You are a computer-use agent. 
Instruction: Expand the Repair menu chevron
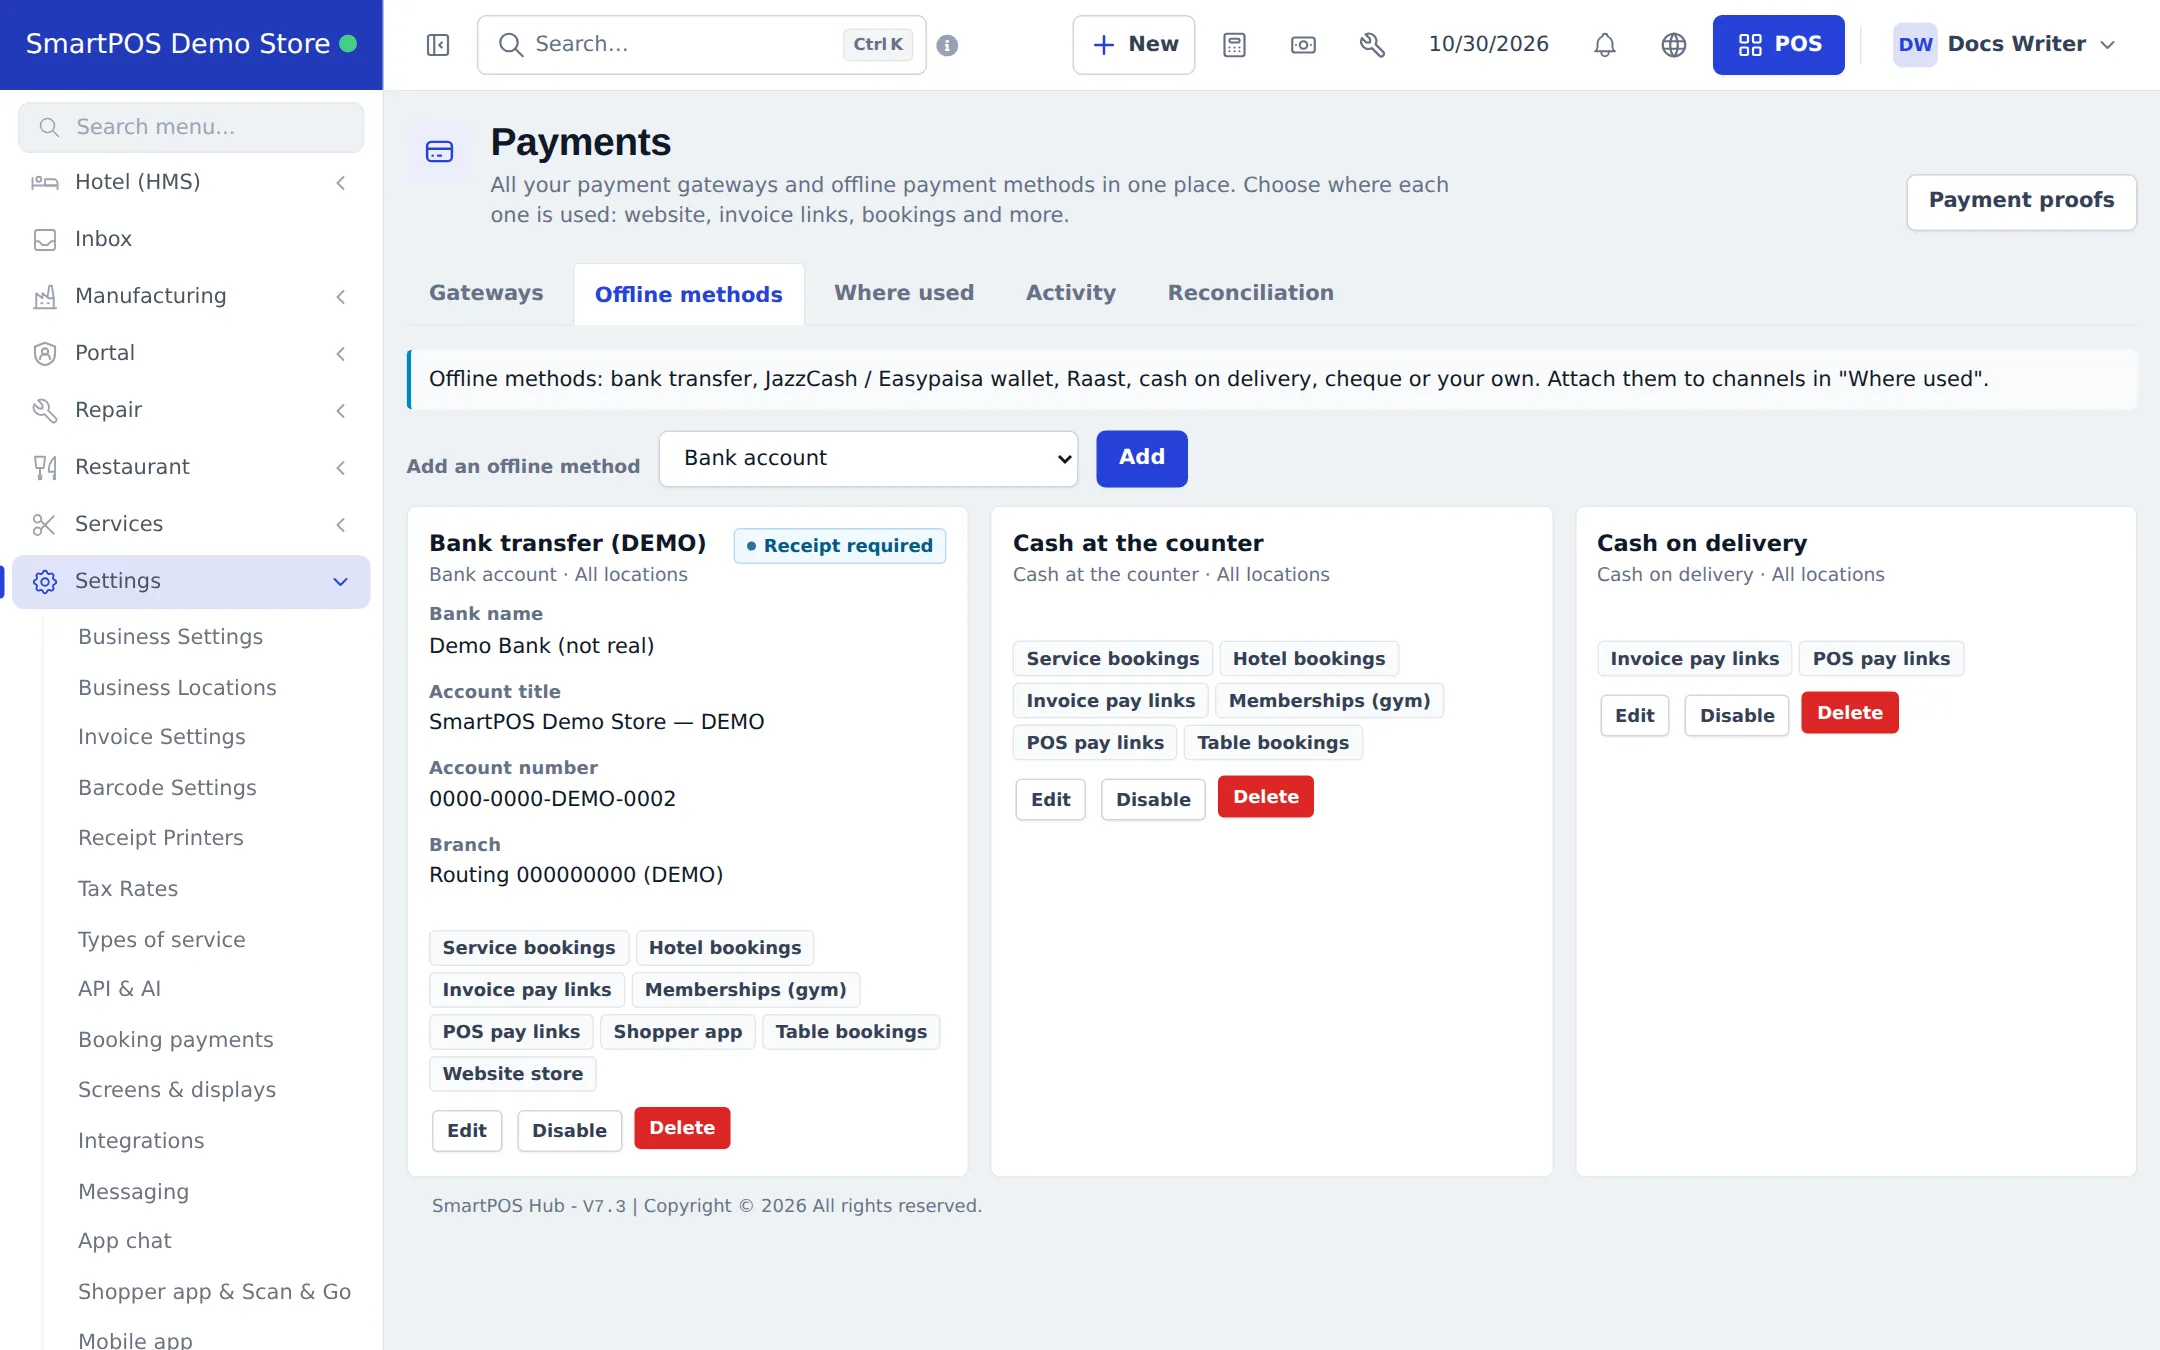[341, 410]
